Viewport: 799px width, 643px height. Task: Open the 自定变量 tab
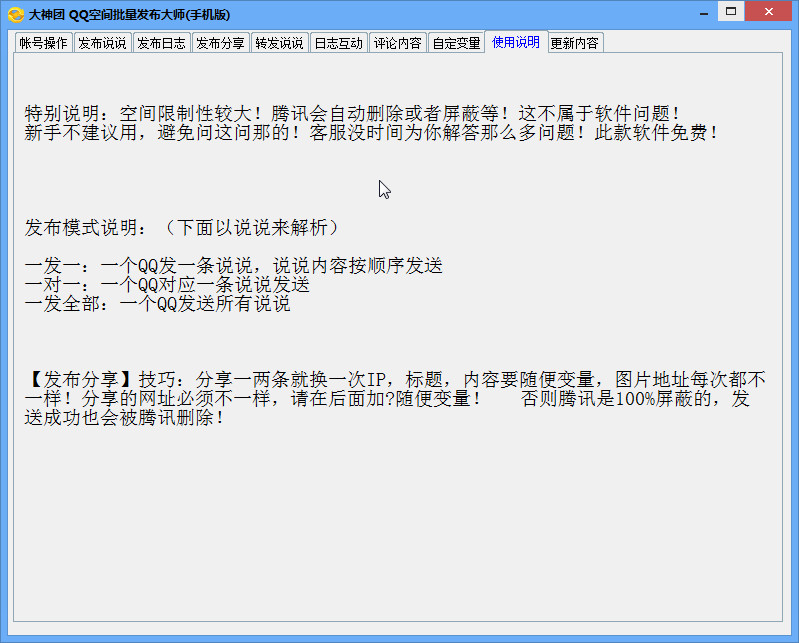tap(457, 43)
